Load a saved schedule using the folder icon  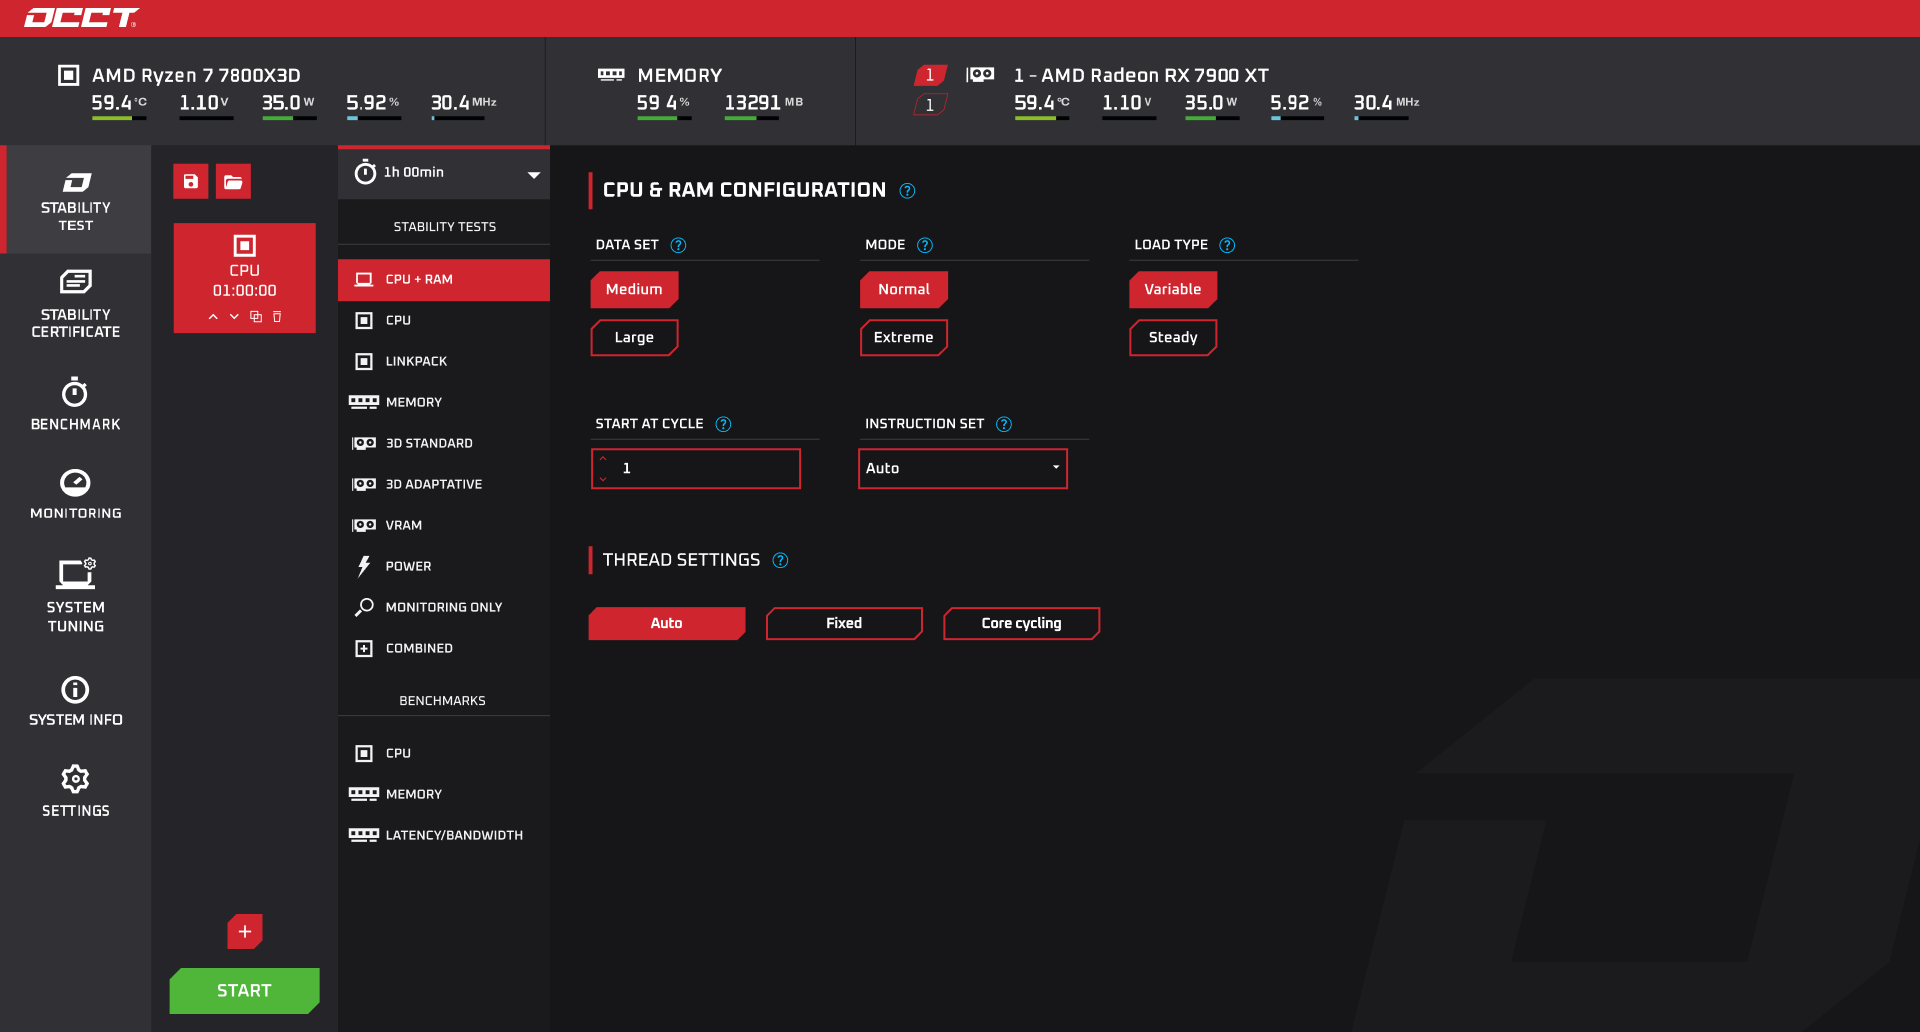(233, 181)
